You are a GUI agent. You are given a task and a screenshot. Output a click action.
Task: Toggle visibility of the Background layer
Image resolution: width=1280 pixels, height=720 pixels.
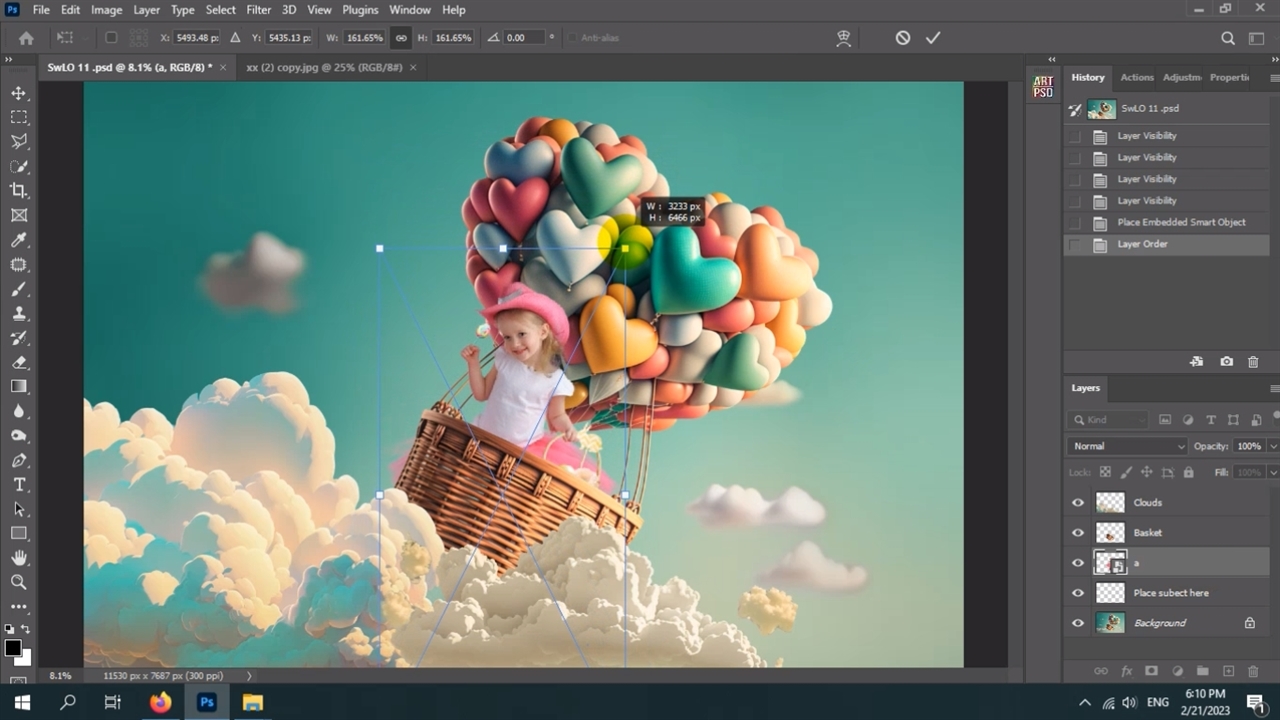pos(1078,623)
